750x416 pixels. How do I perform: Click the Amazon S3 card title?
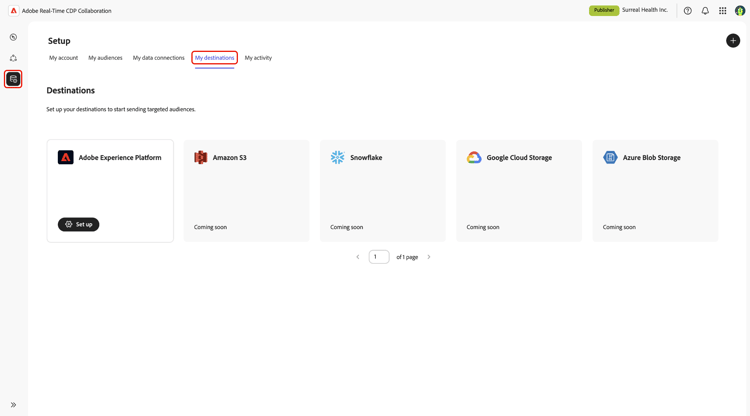230,157
